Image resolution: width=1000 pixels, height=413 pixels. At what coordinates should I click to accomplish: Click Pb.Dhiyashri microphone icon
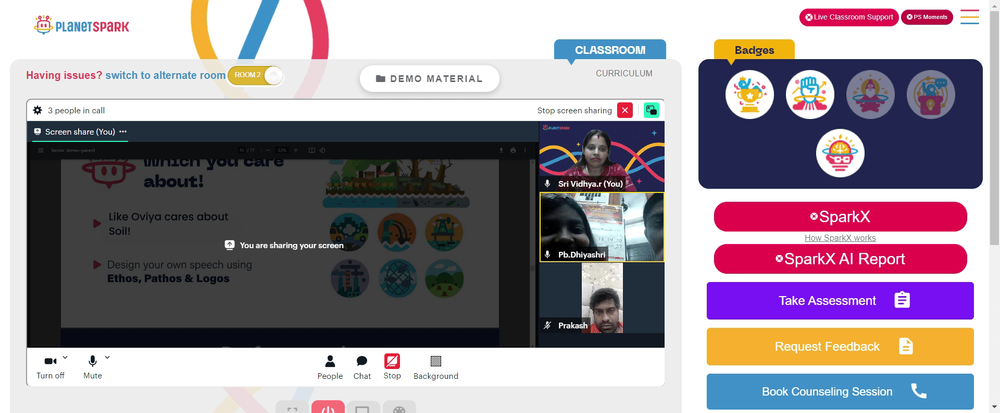coord(547,254)
